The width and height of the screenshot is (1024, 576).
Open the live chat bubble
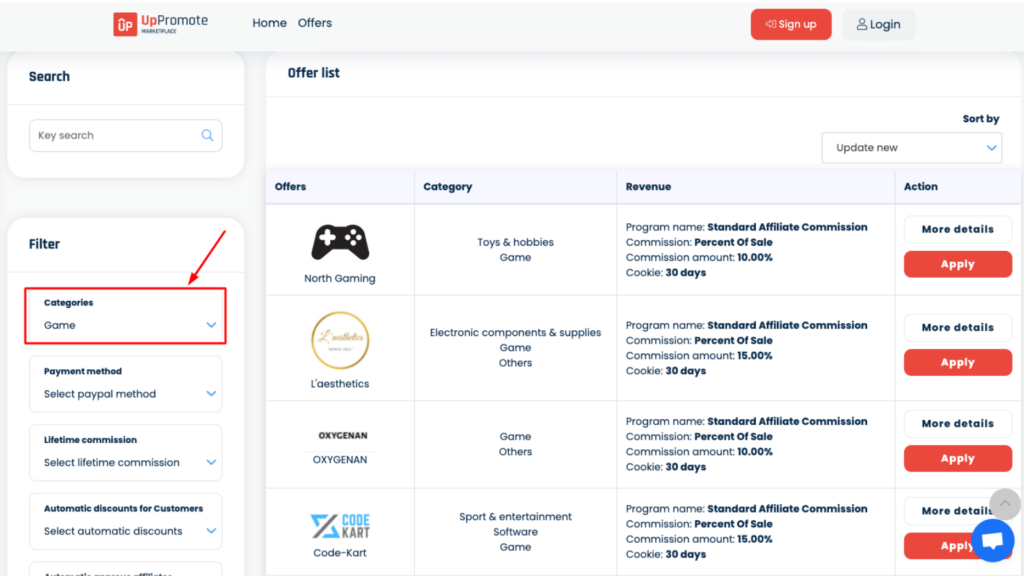pyautogui.click(x=993, y=540)
